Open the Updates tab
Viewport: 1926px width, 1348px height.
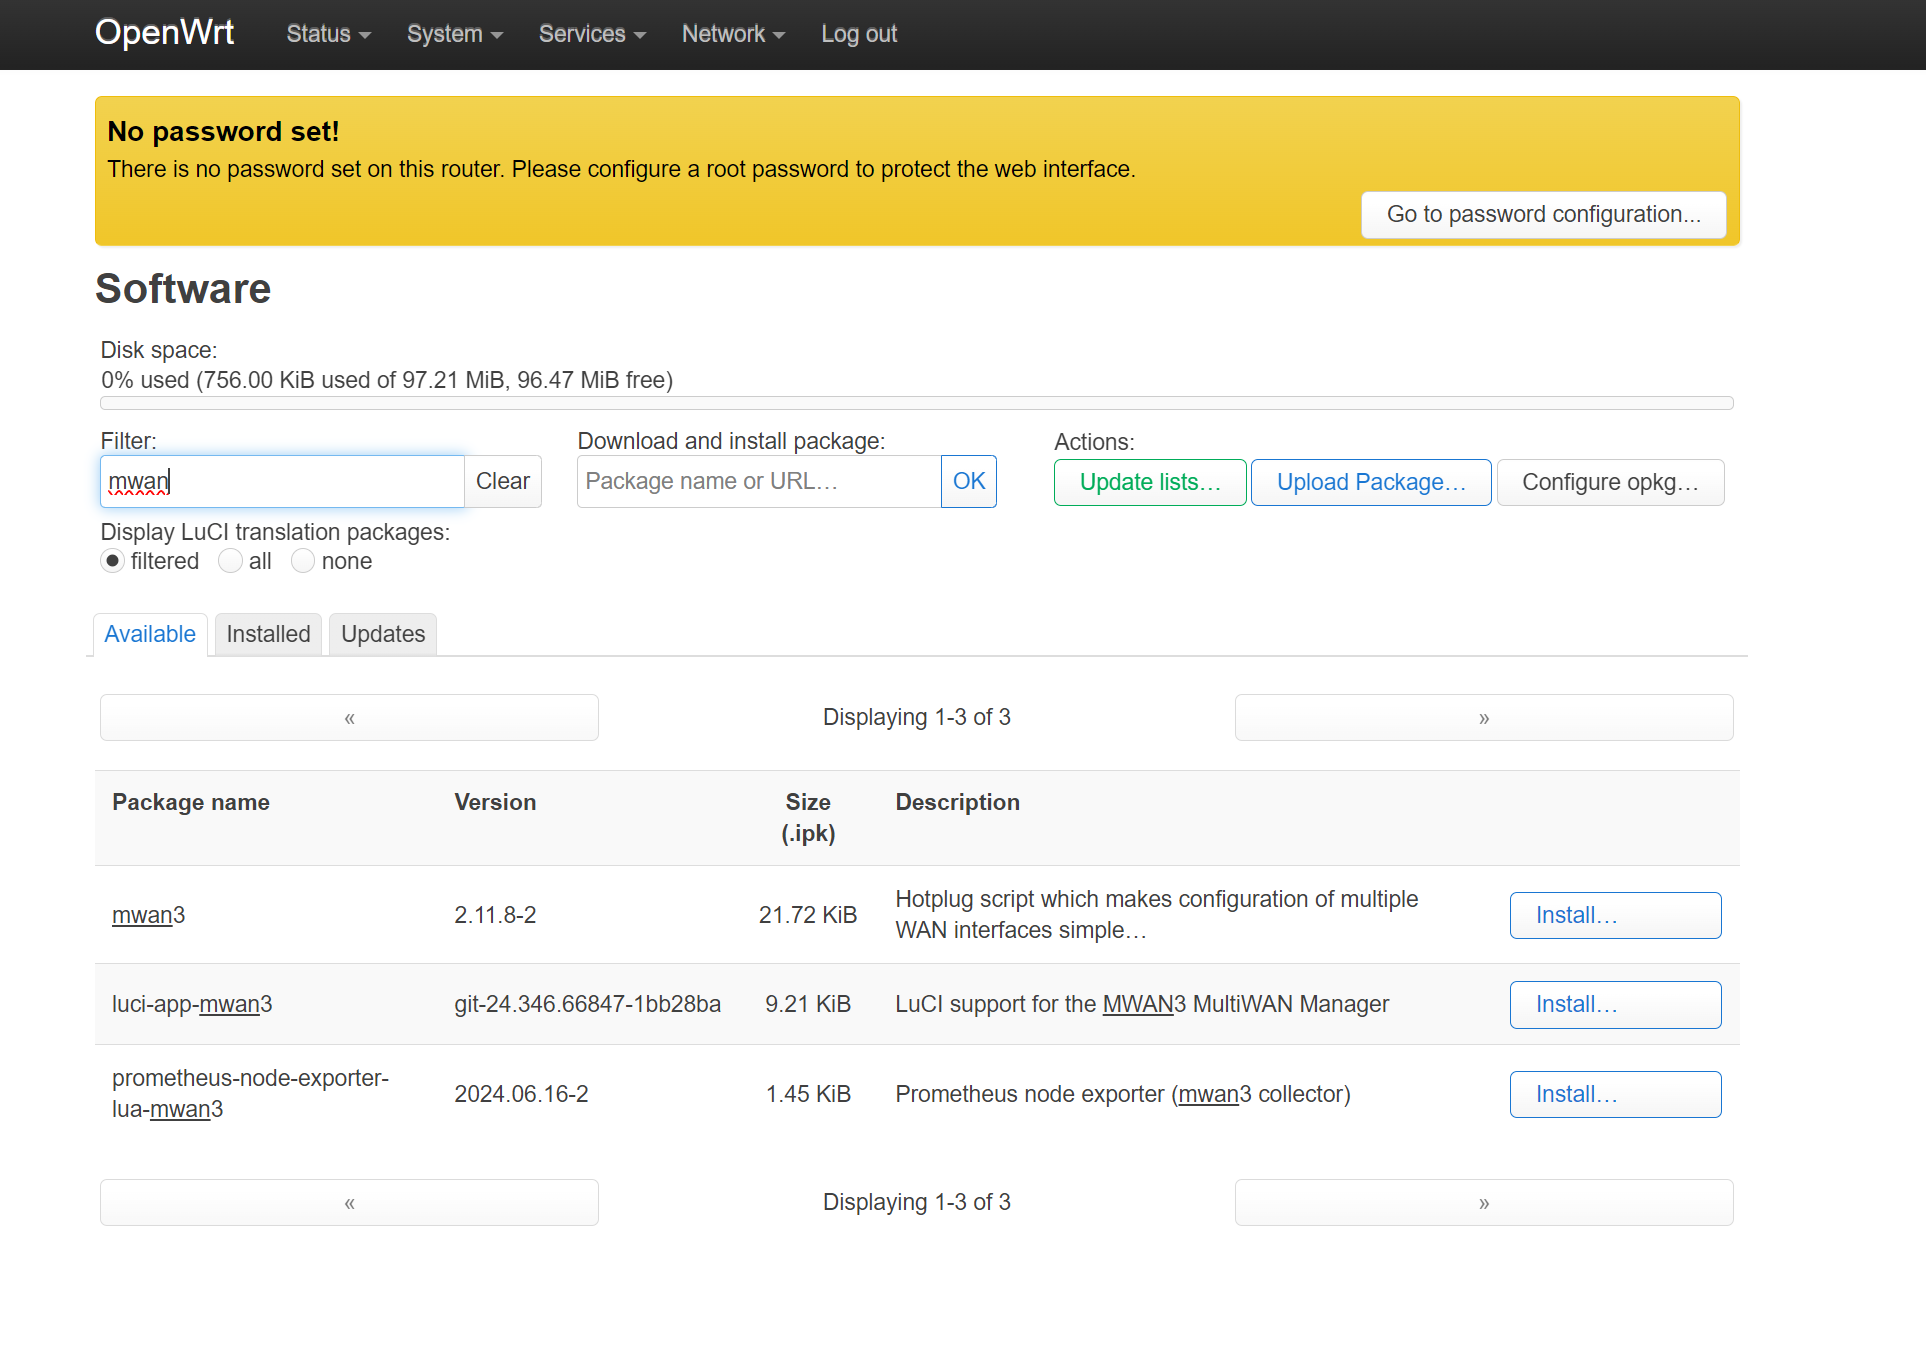pyautogui.click(x=383, y=635)
